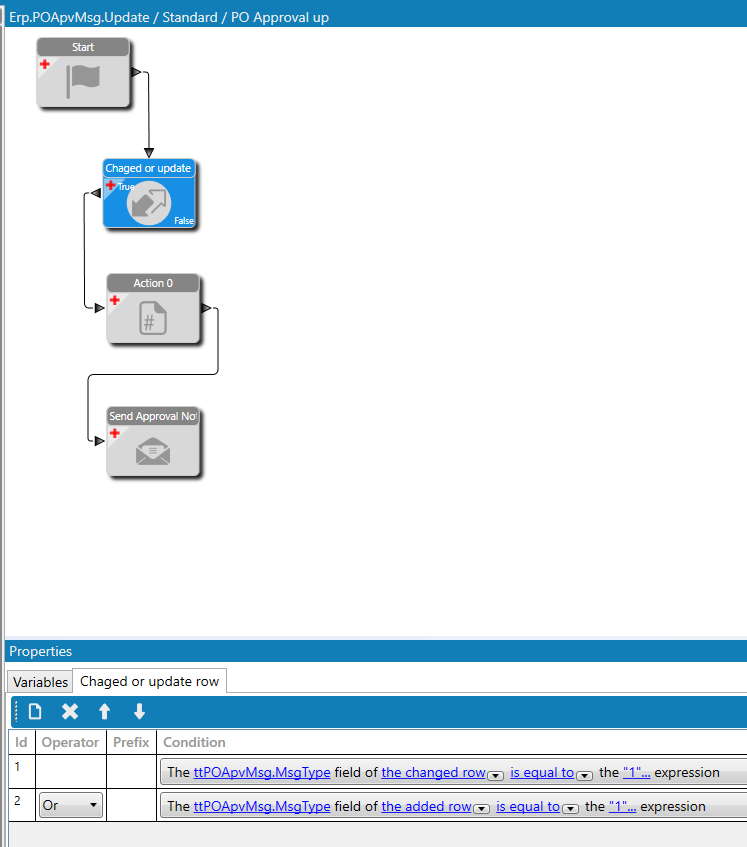Click Start node output connector arrow
The width and height of the screenshot is (747, 847).
(x=136, y=72)
